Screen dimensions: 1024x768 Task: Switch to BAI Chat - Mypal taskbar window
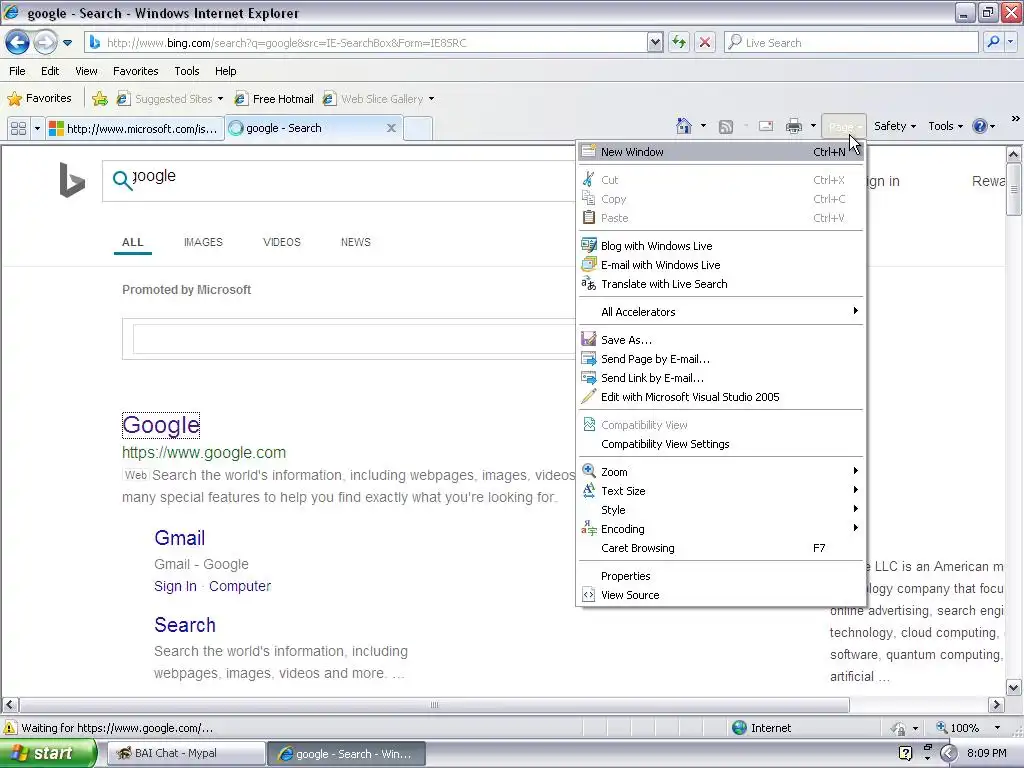pyautogui.click(x=185, y=754)
